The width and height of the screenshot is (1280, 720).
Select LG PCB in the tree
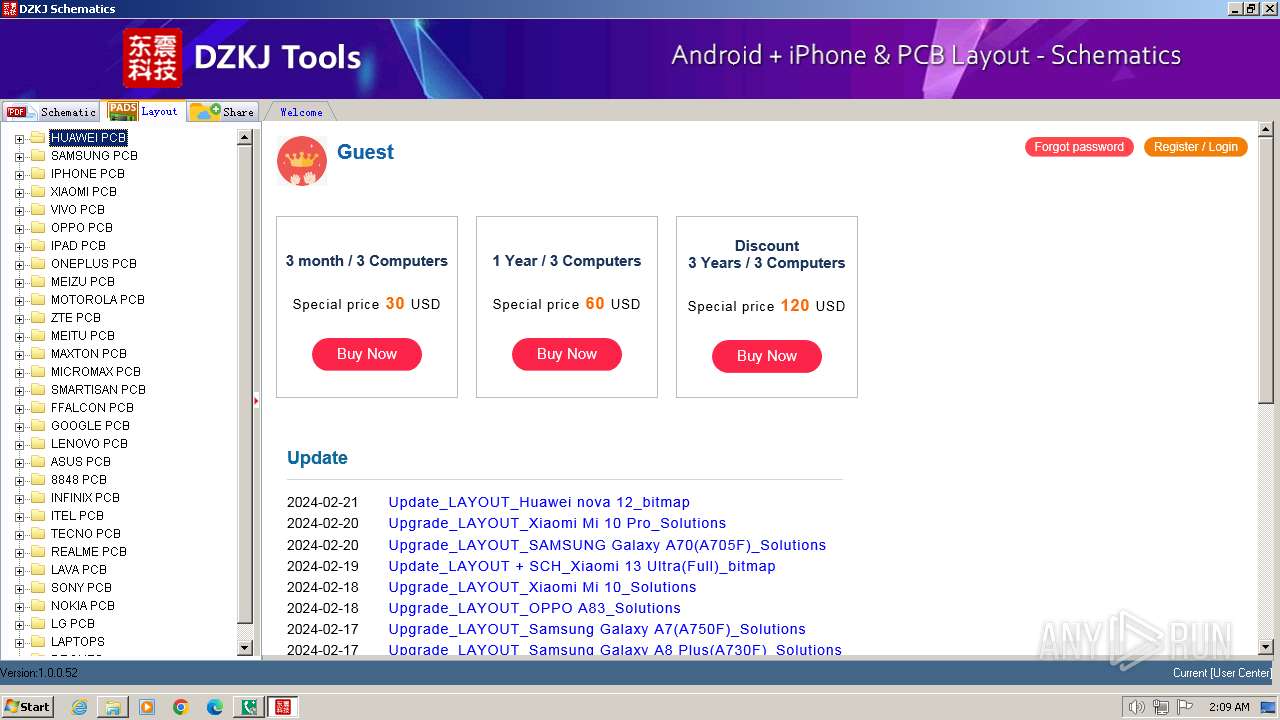(72, 623)
